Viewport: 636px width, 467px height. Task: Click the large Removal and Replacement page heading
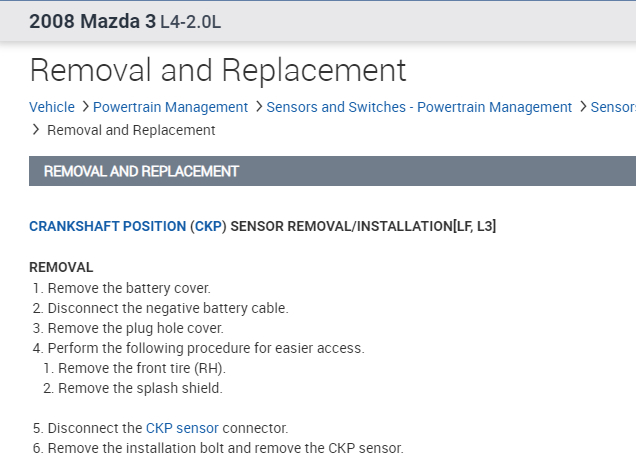click(218, 70)
